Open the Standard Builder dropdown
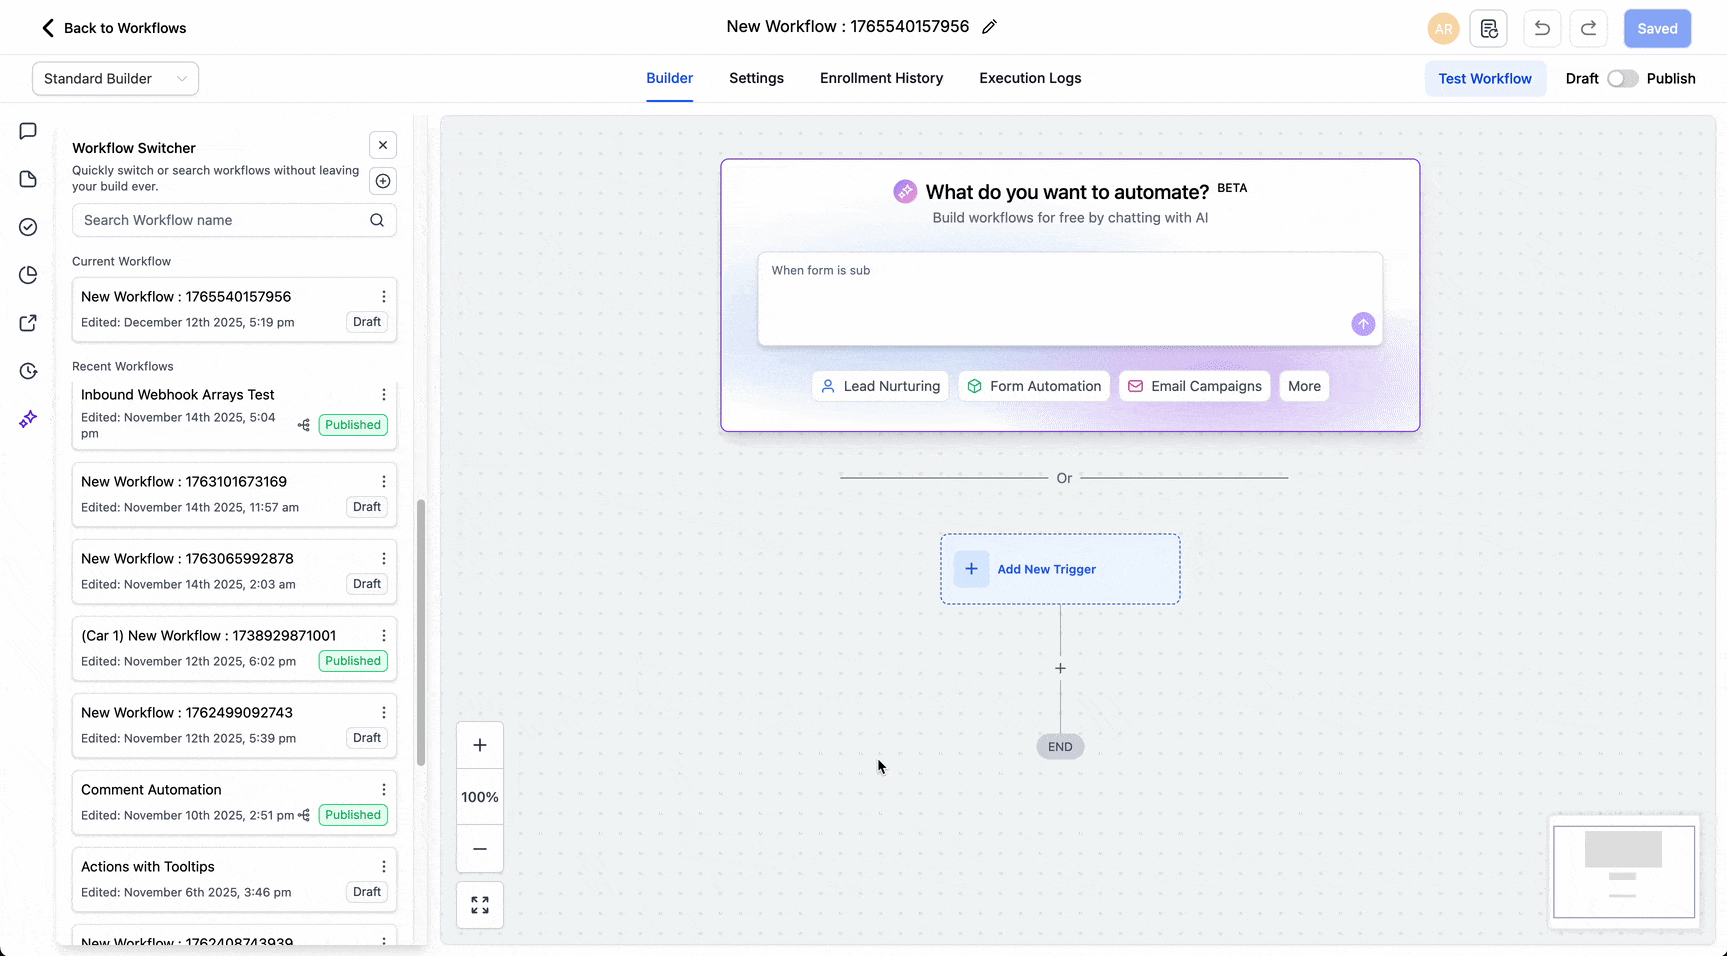This screenshot has height=956, width=1727. (x=115, y=79)
